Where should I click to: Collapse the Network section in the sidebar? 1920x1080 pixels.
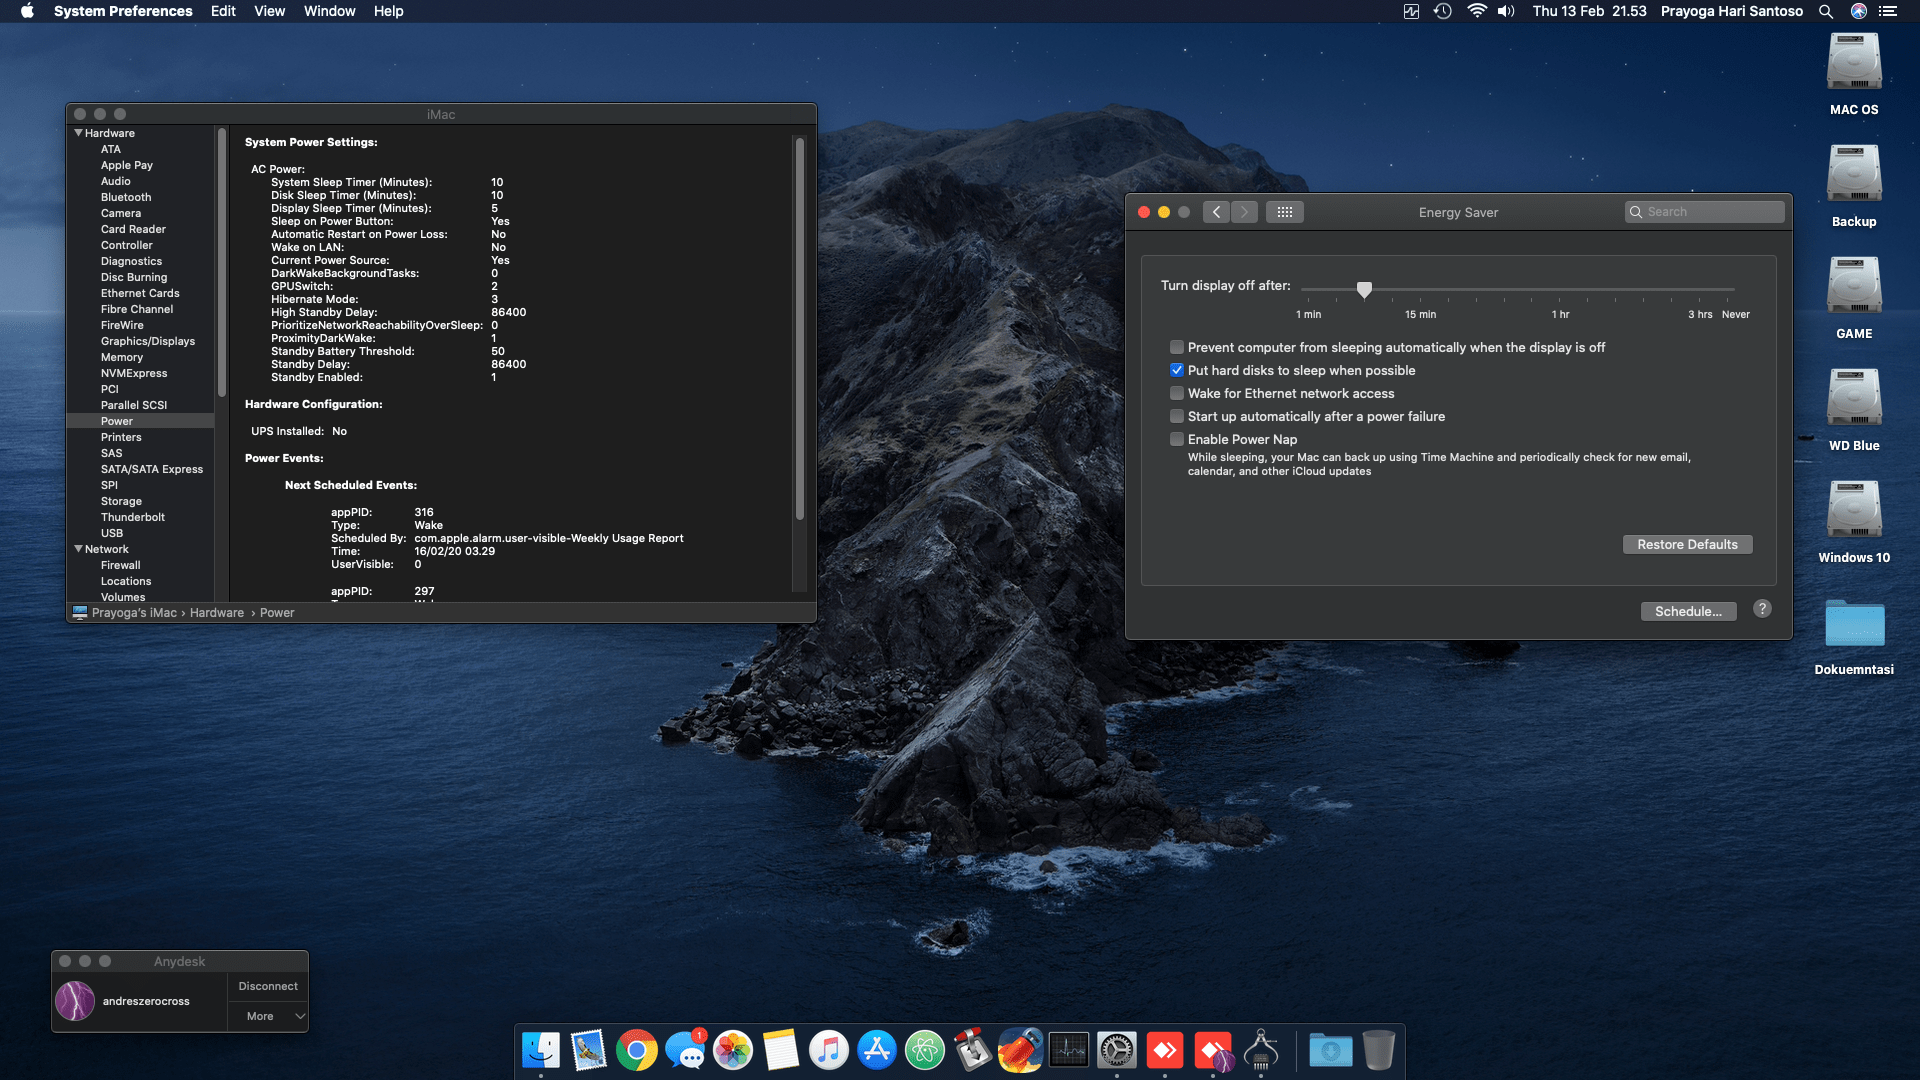(79, 548)
